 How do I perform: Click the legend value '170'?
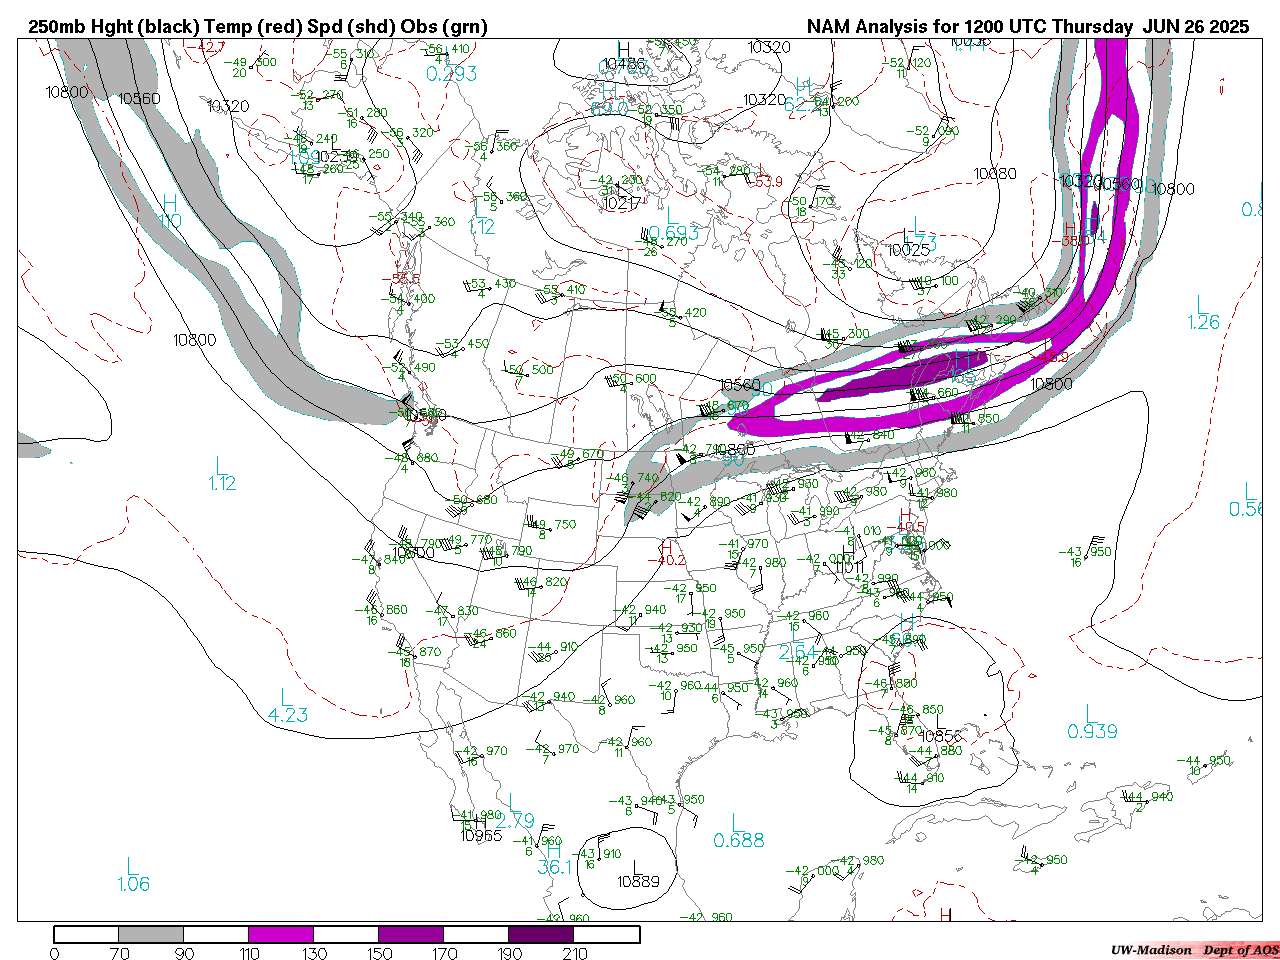point(444,953)
